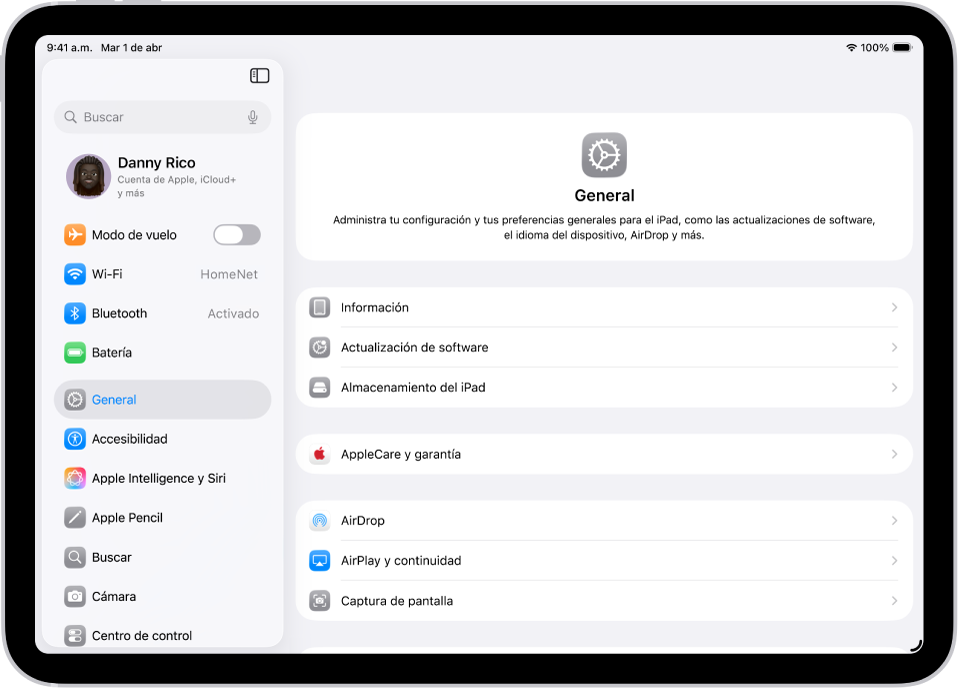Open Captura de pantalla using its chevron
Screen dimensions: 963x689
[894, 600]
